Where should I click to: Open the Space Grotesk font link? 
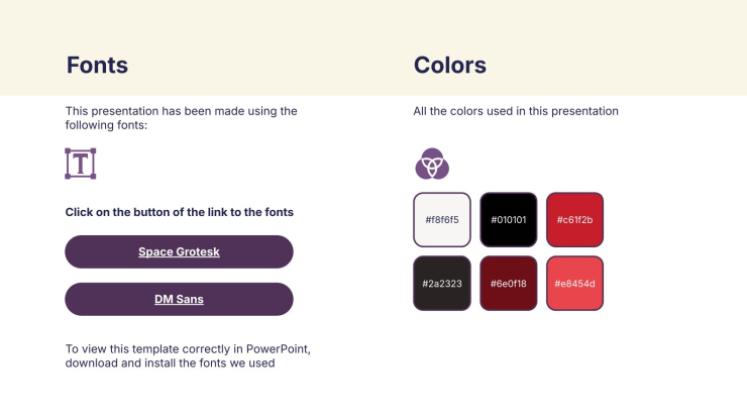click(179, 252)
